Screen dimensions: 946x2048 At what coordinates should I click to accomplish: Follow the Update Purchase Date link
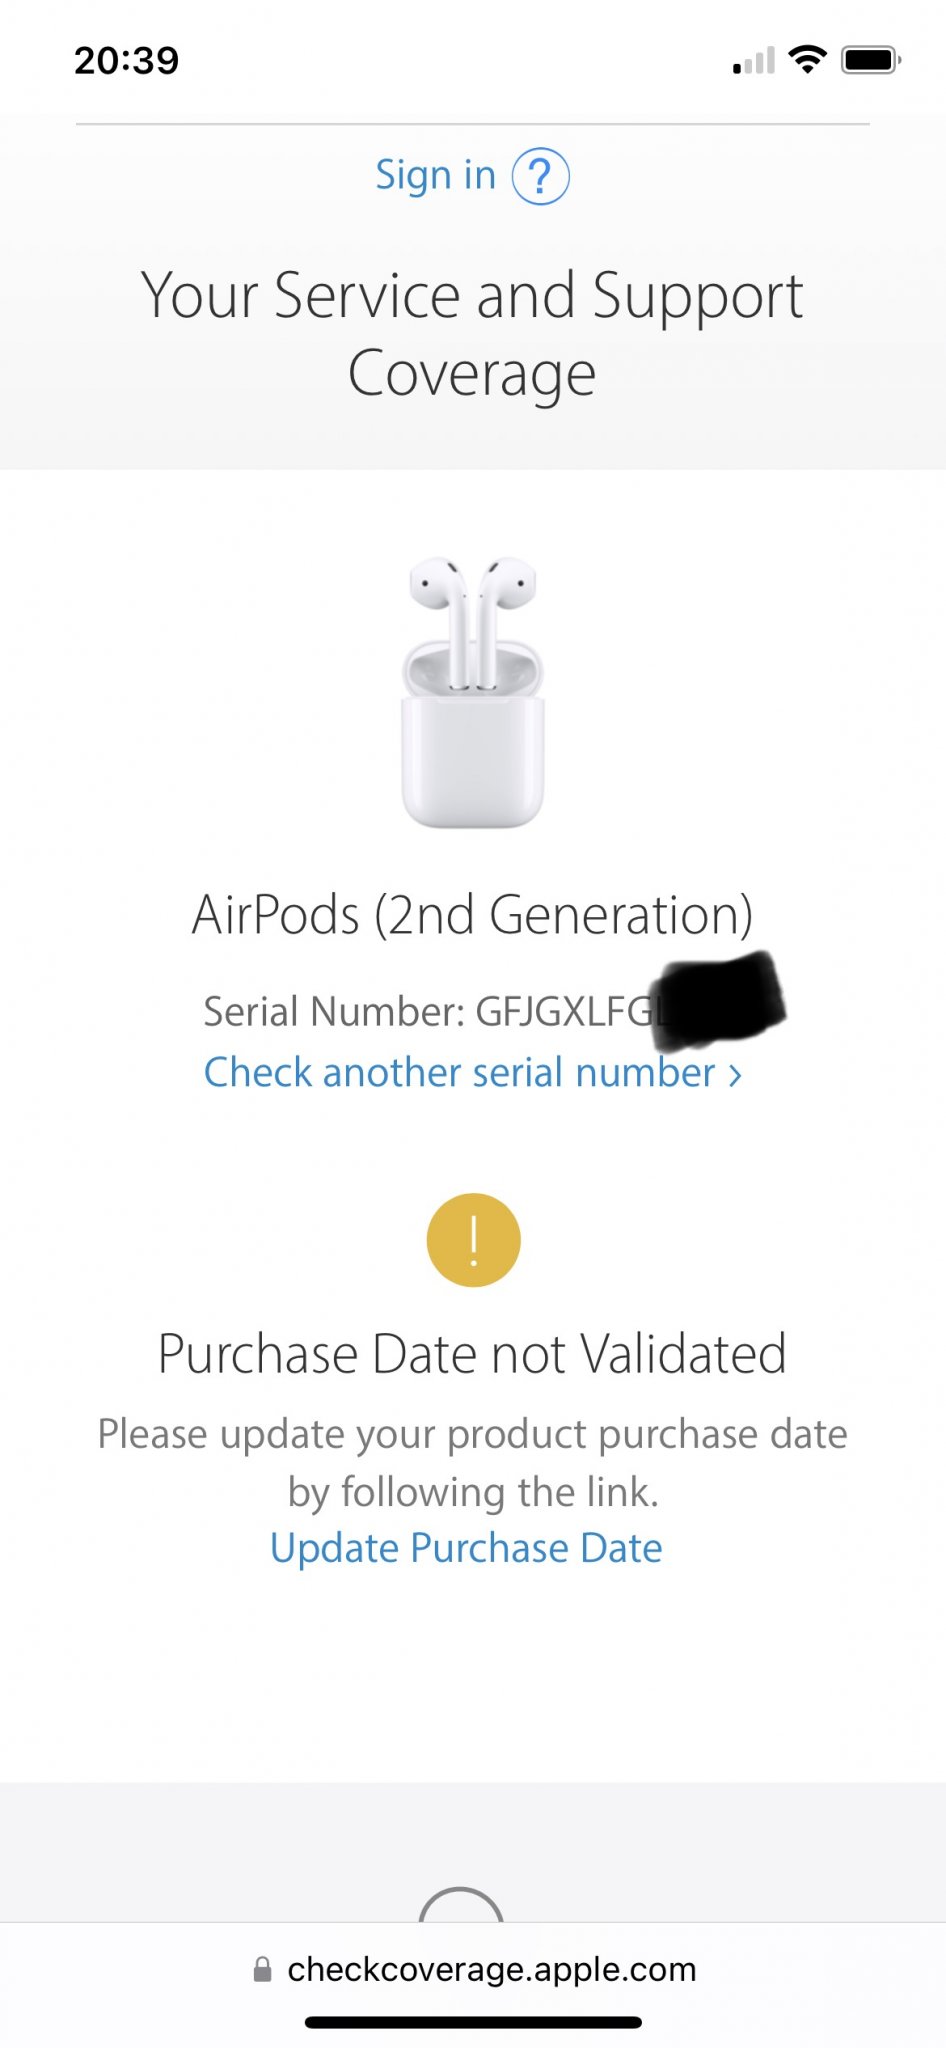[466, 1548]
